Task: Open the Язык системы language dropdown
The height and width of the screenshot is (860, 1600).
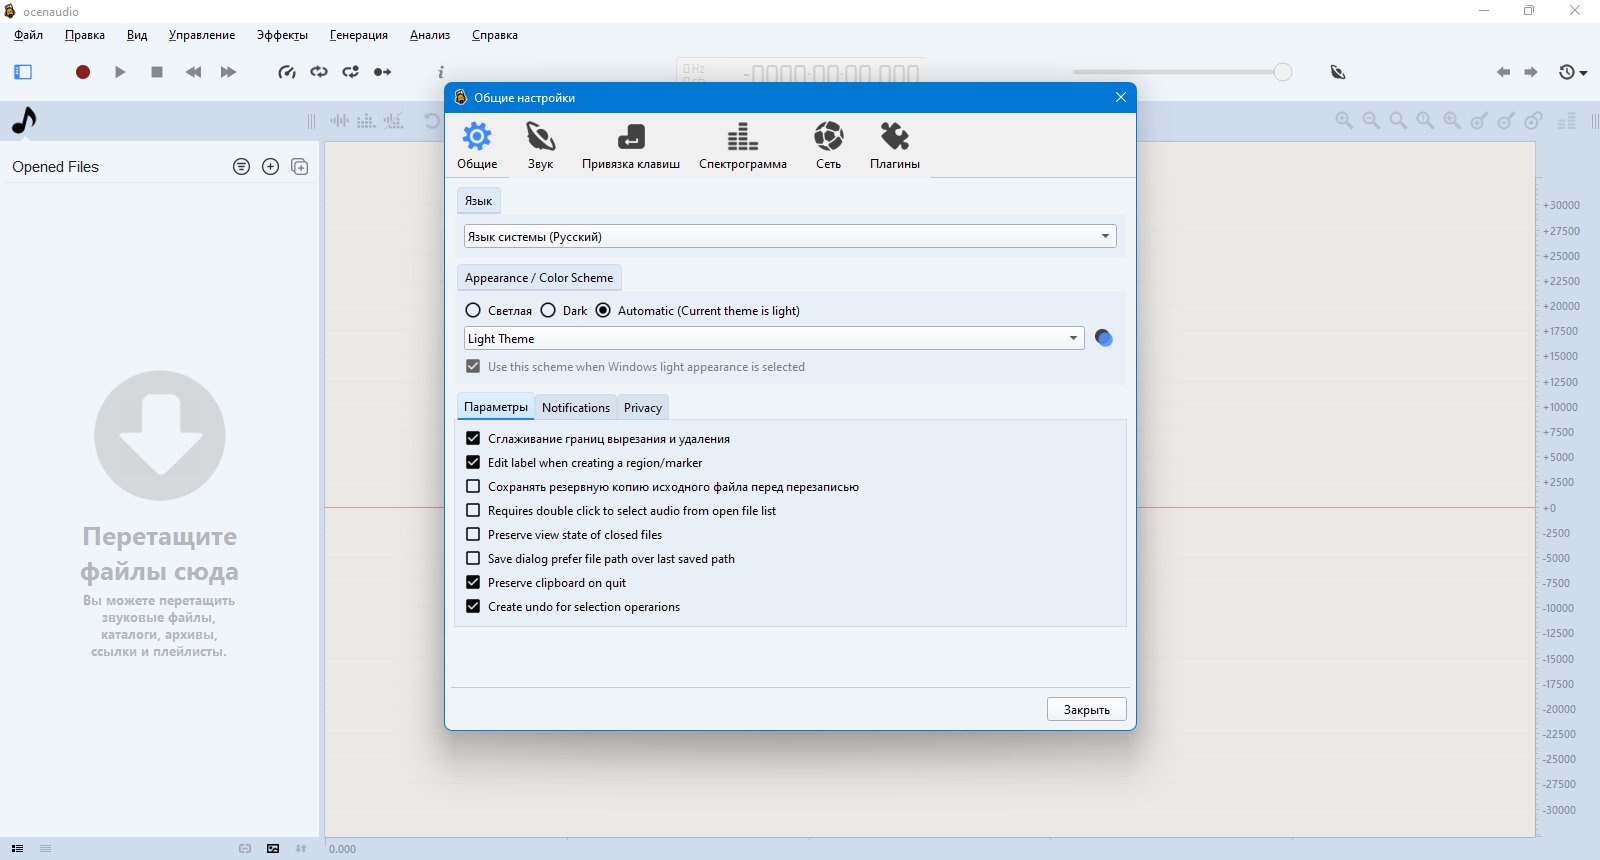Action: click(790, 236)
